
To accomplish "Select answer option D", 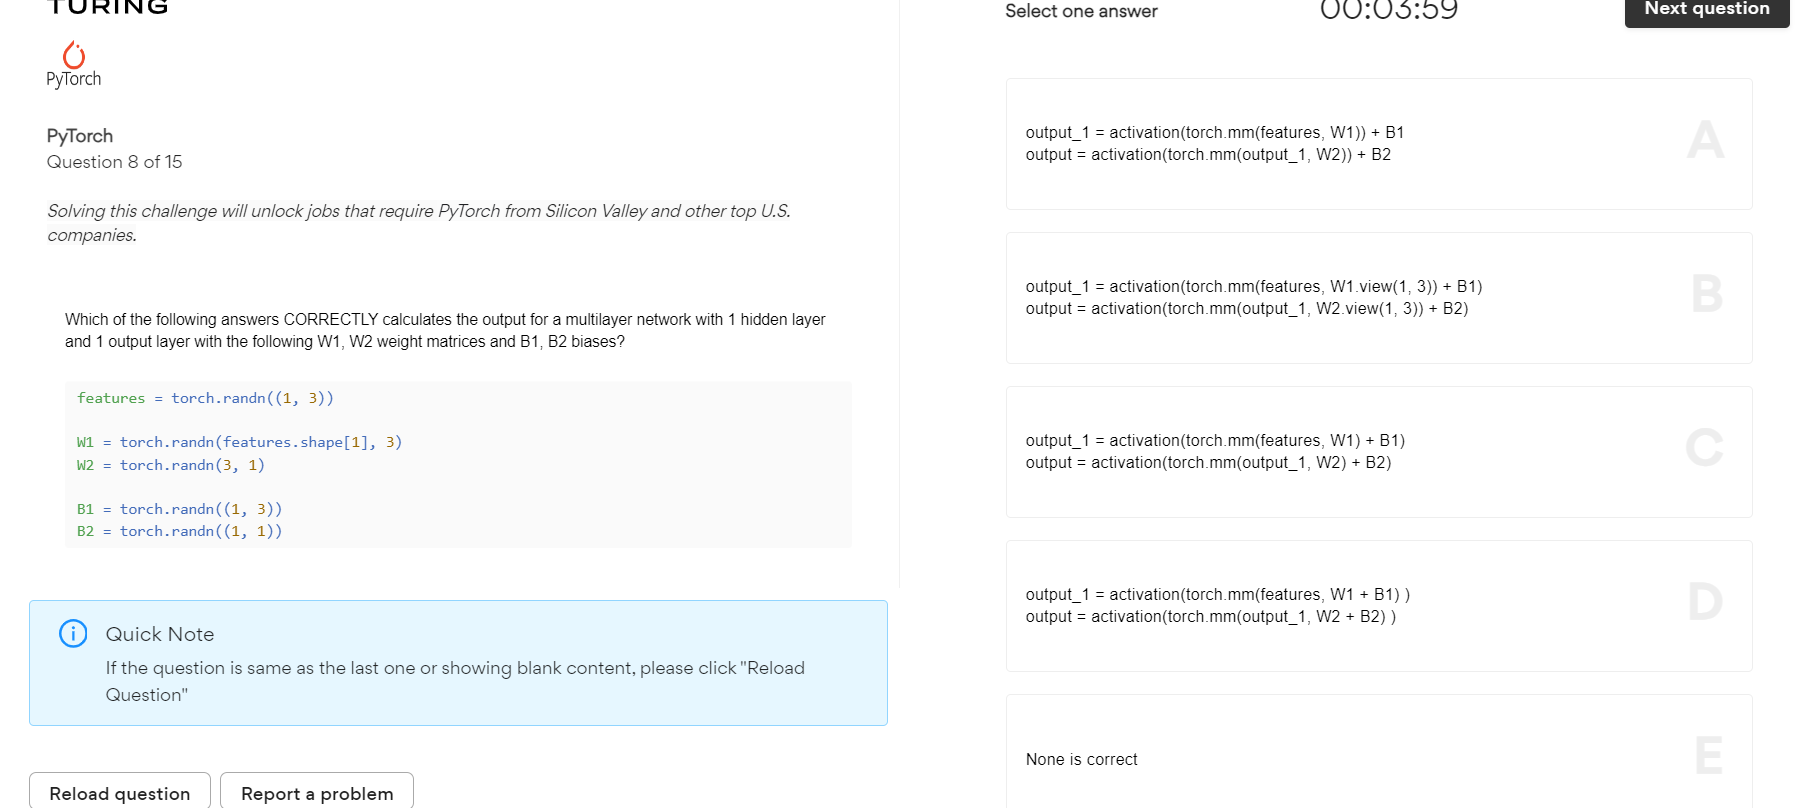I will pyautogui.click(x=1378, y=605).
